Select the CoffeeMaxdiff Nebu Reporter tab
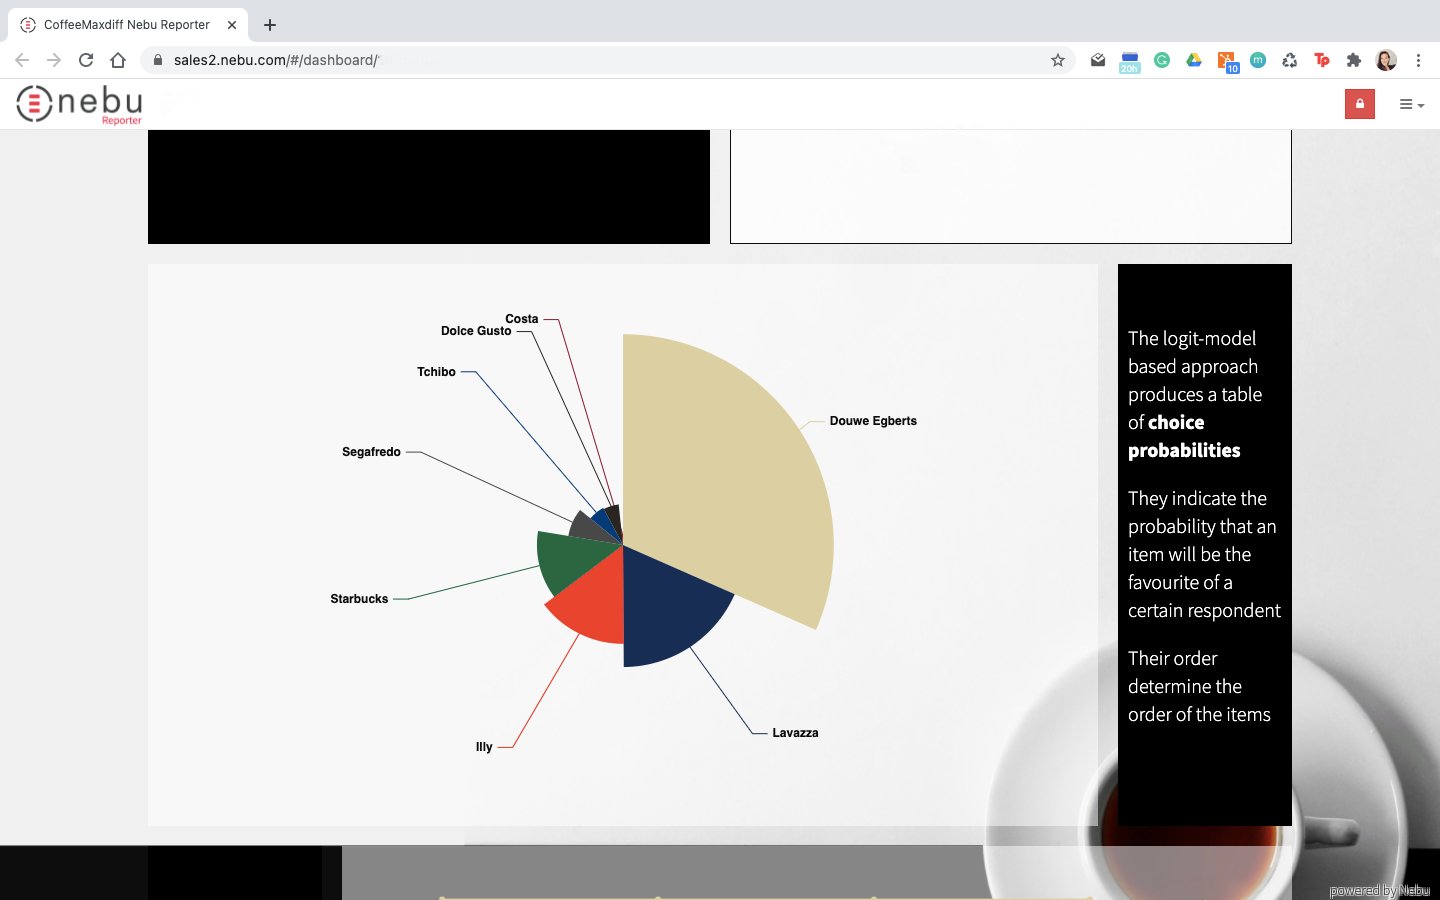 (x=127, y=25)
